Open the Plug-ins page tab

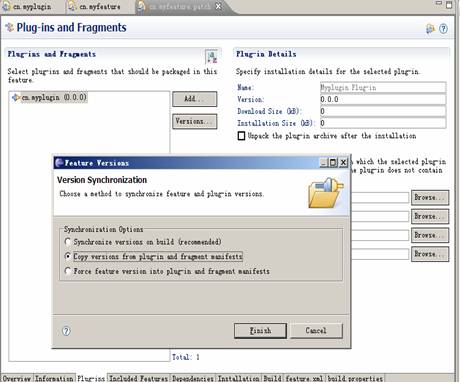91,378
